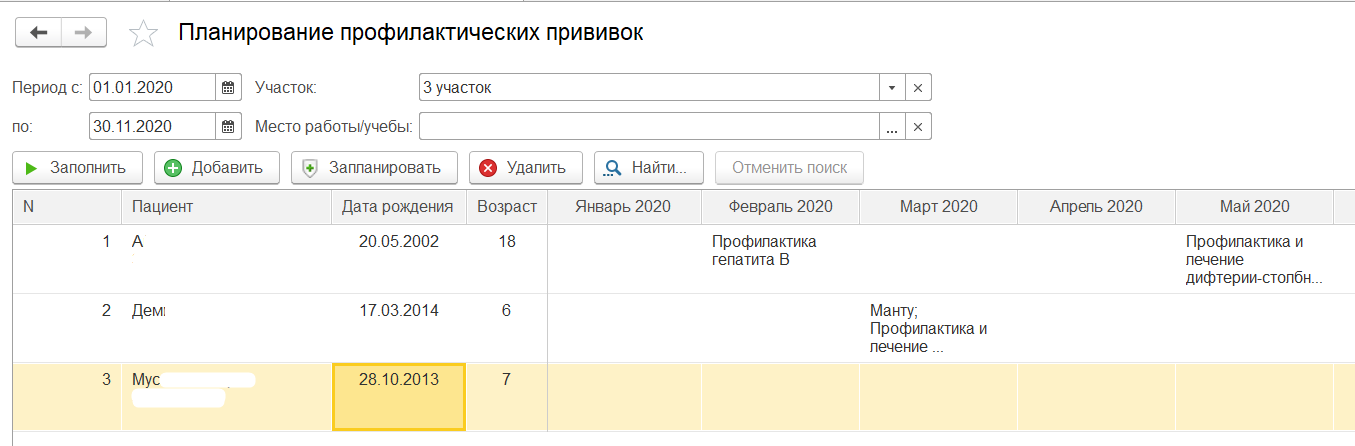Clear the 'Участок' field with X button
1355x446 pixels.
[x=918, y=88]
